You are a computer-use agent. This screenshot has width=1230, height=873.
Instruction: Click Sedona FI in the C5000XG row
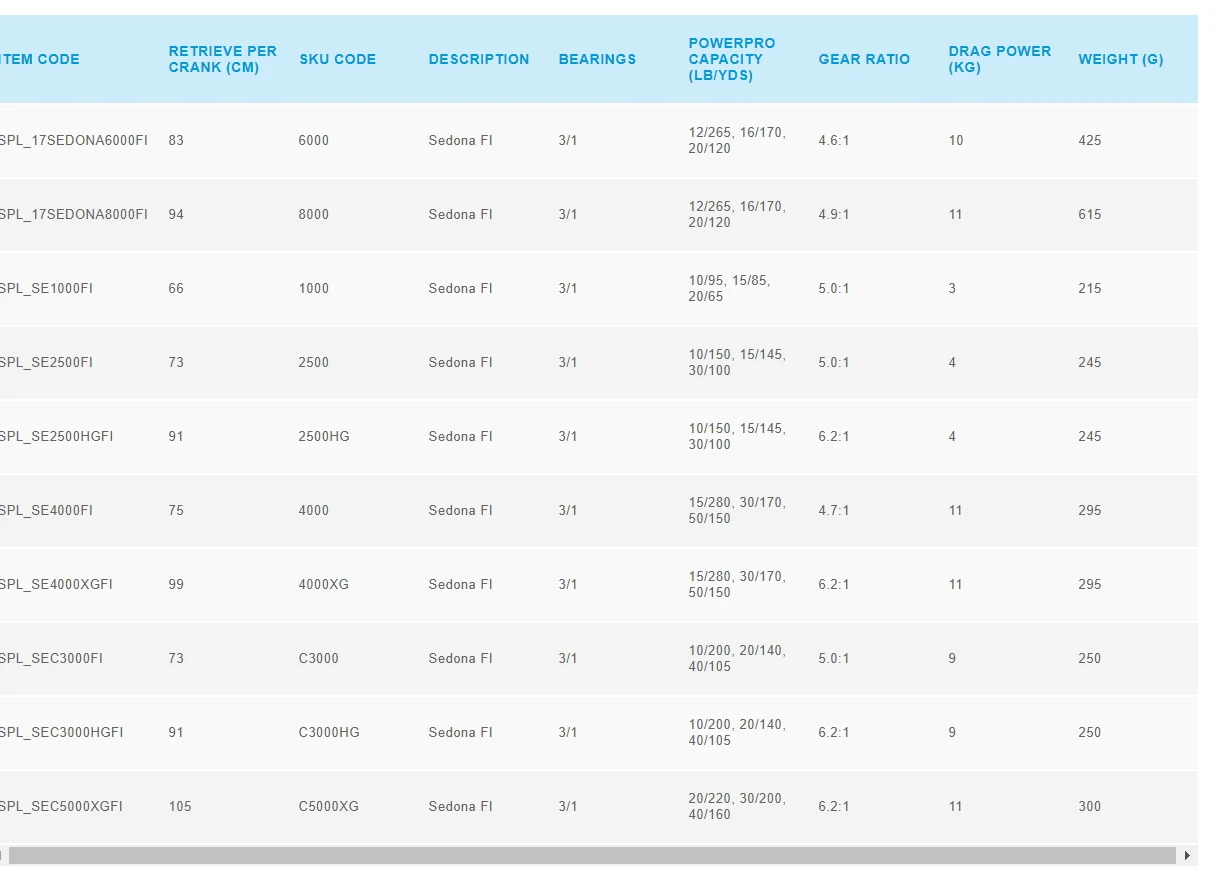(461, 806)
